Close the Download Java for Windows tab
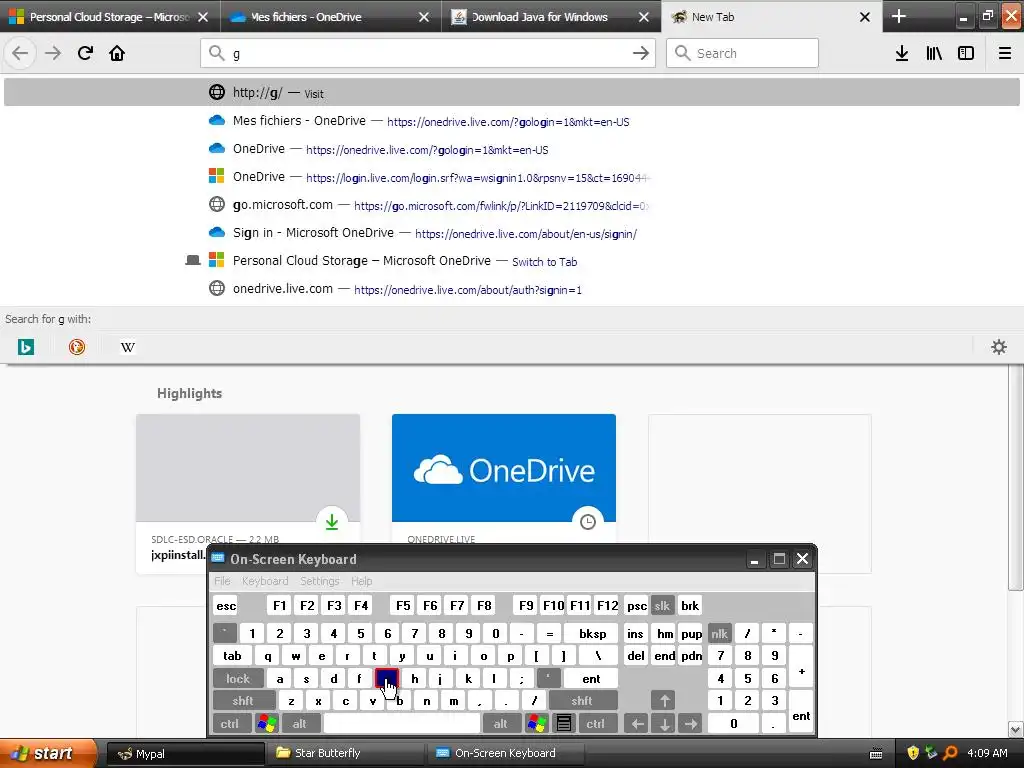The height and width of the screenshot is (768, 1024). (644, 17)
